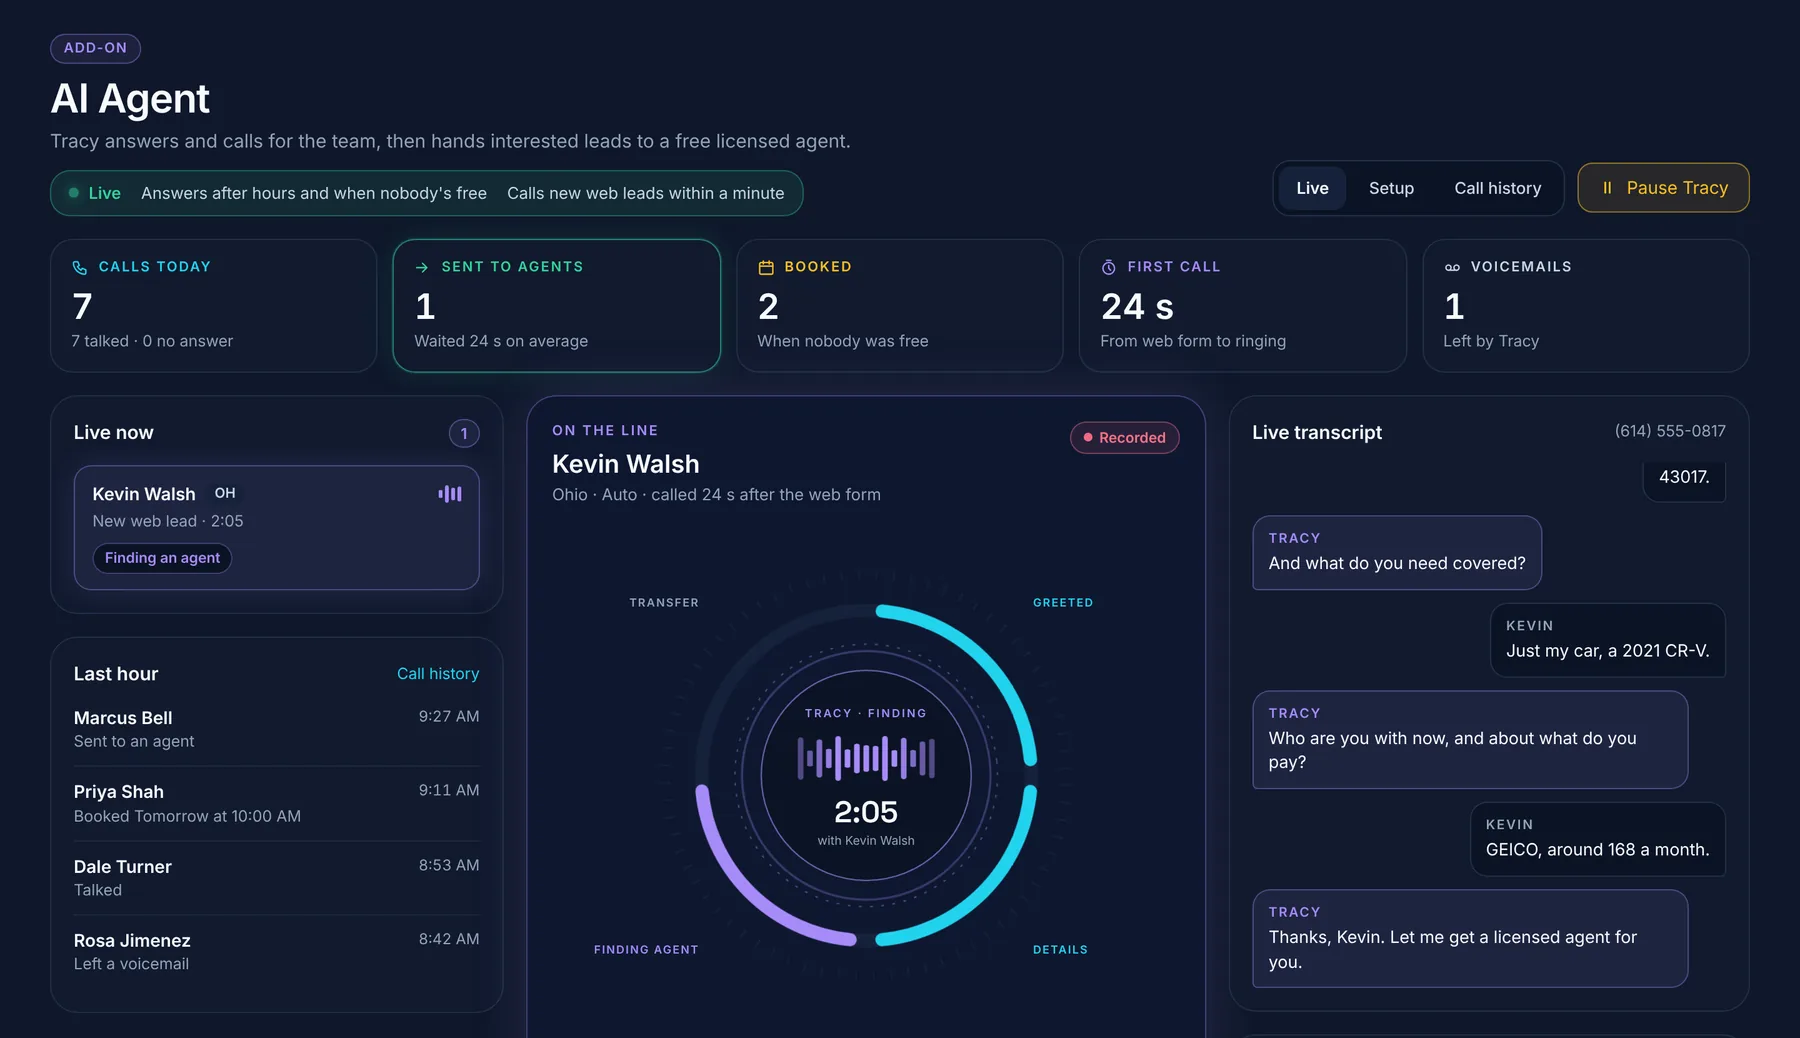1800x1038 pixels.
Task: Click '7 talked · 0 no answer' text
Action: (x=152, y=341)
